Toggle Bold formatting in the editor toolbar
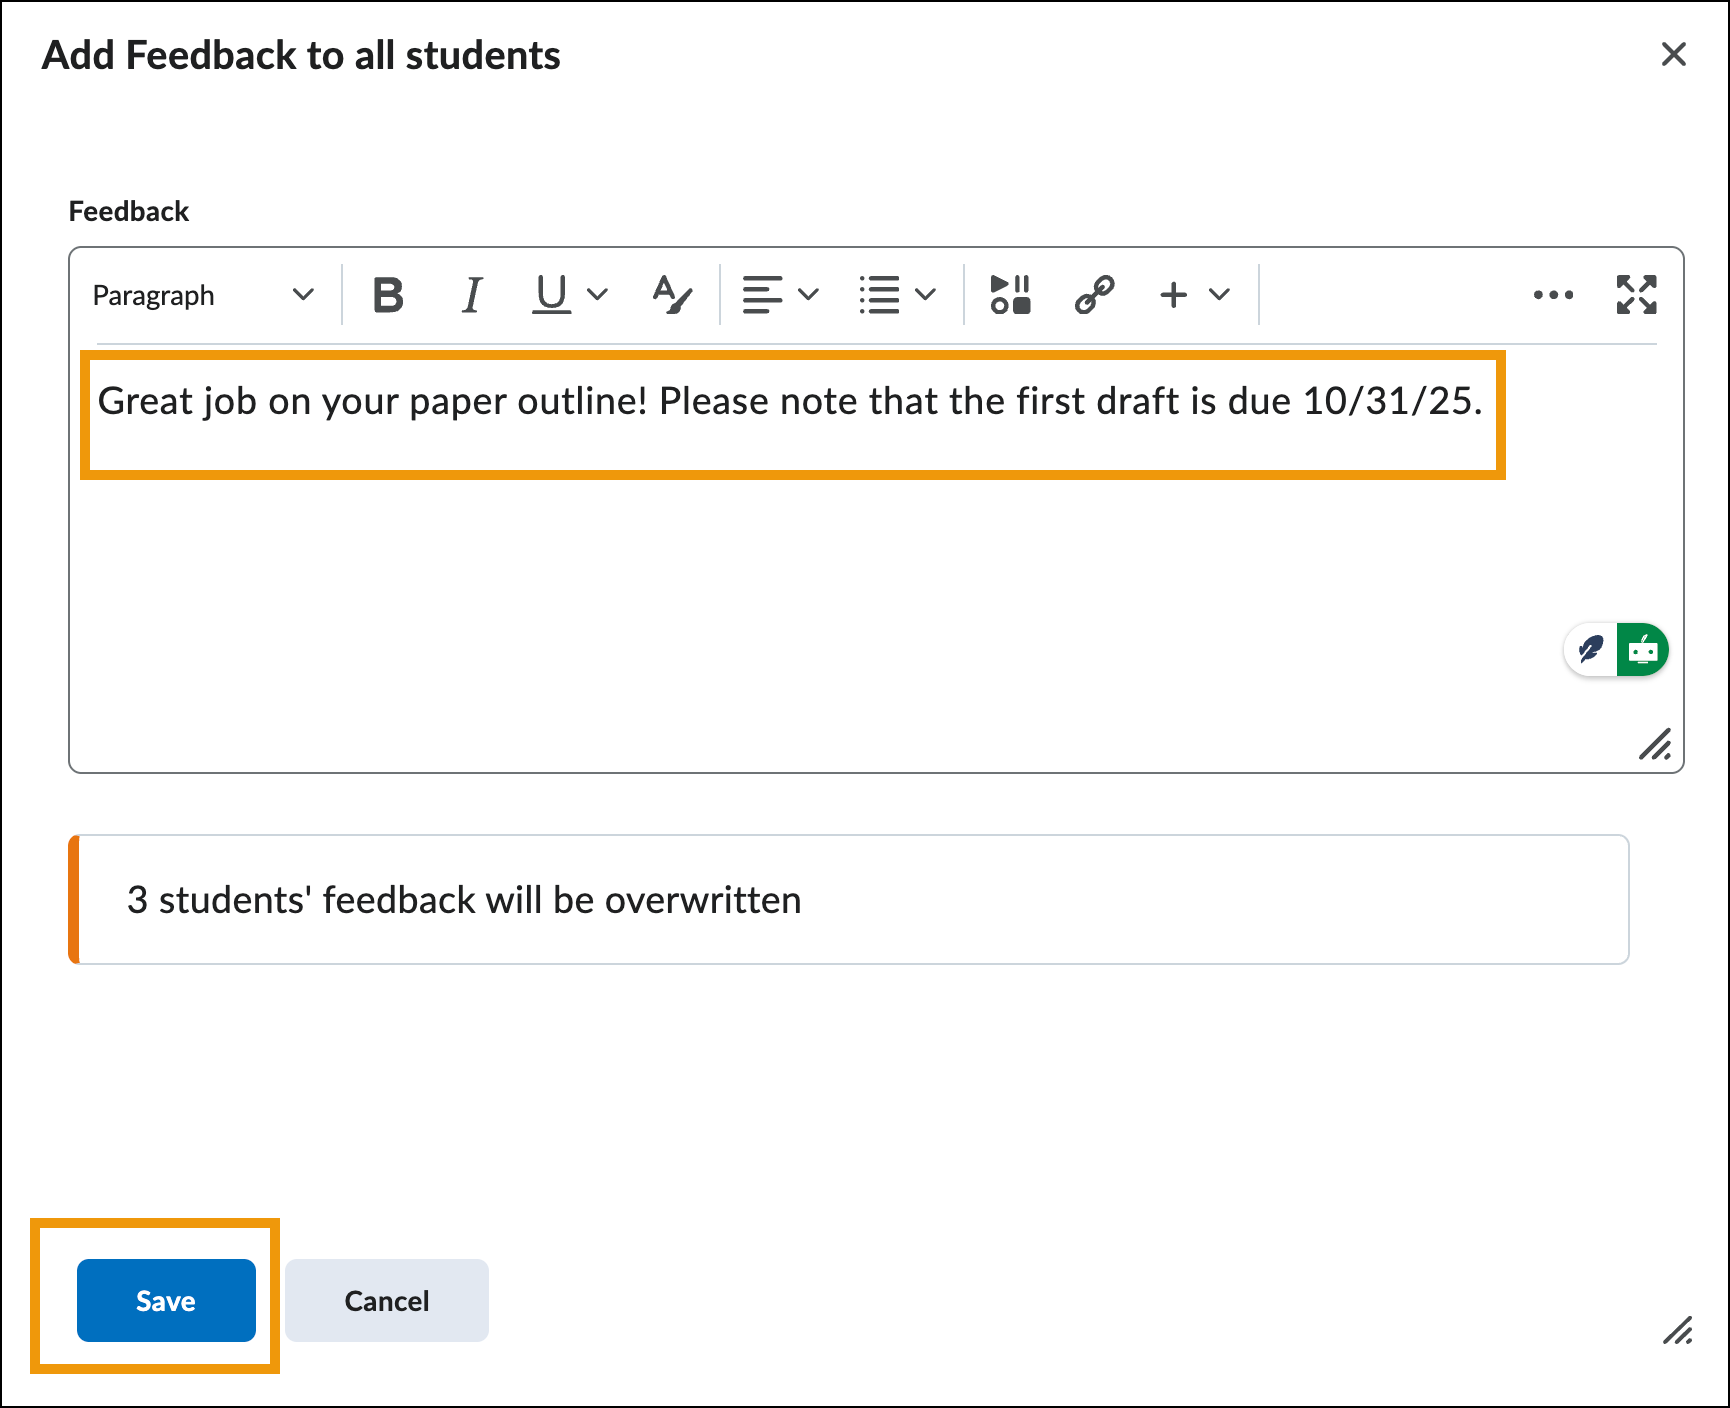Viewport: 1730px width, 1408px height. 388,295
